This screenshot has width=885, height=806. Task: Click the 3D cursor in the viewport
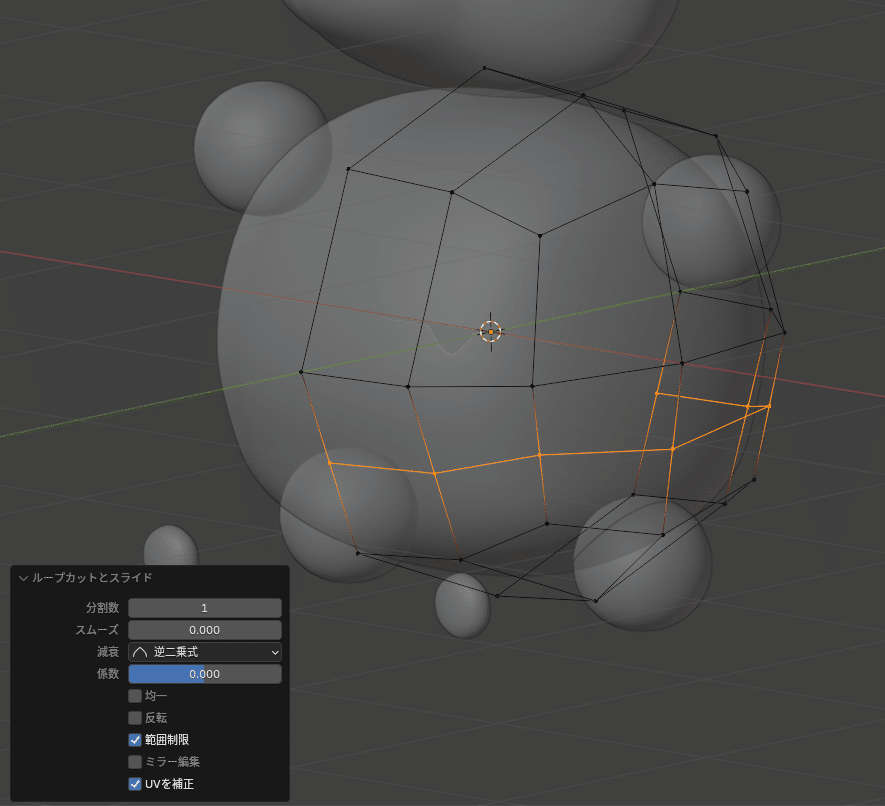[490, 332]
